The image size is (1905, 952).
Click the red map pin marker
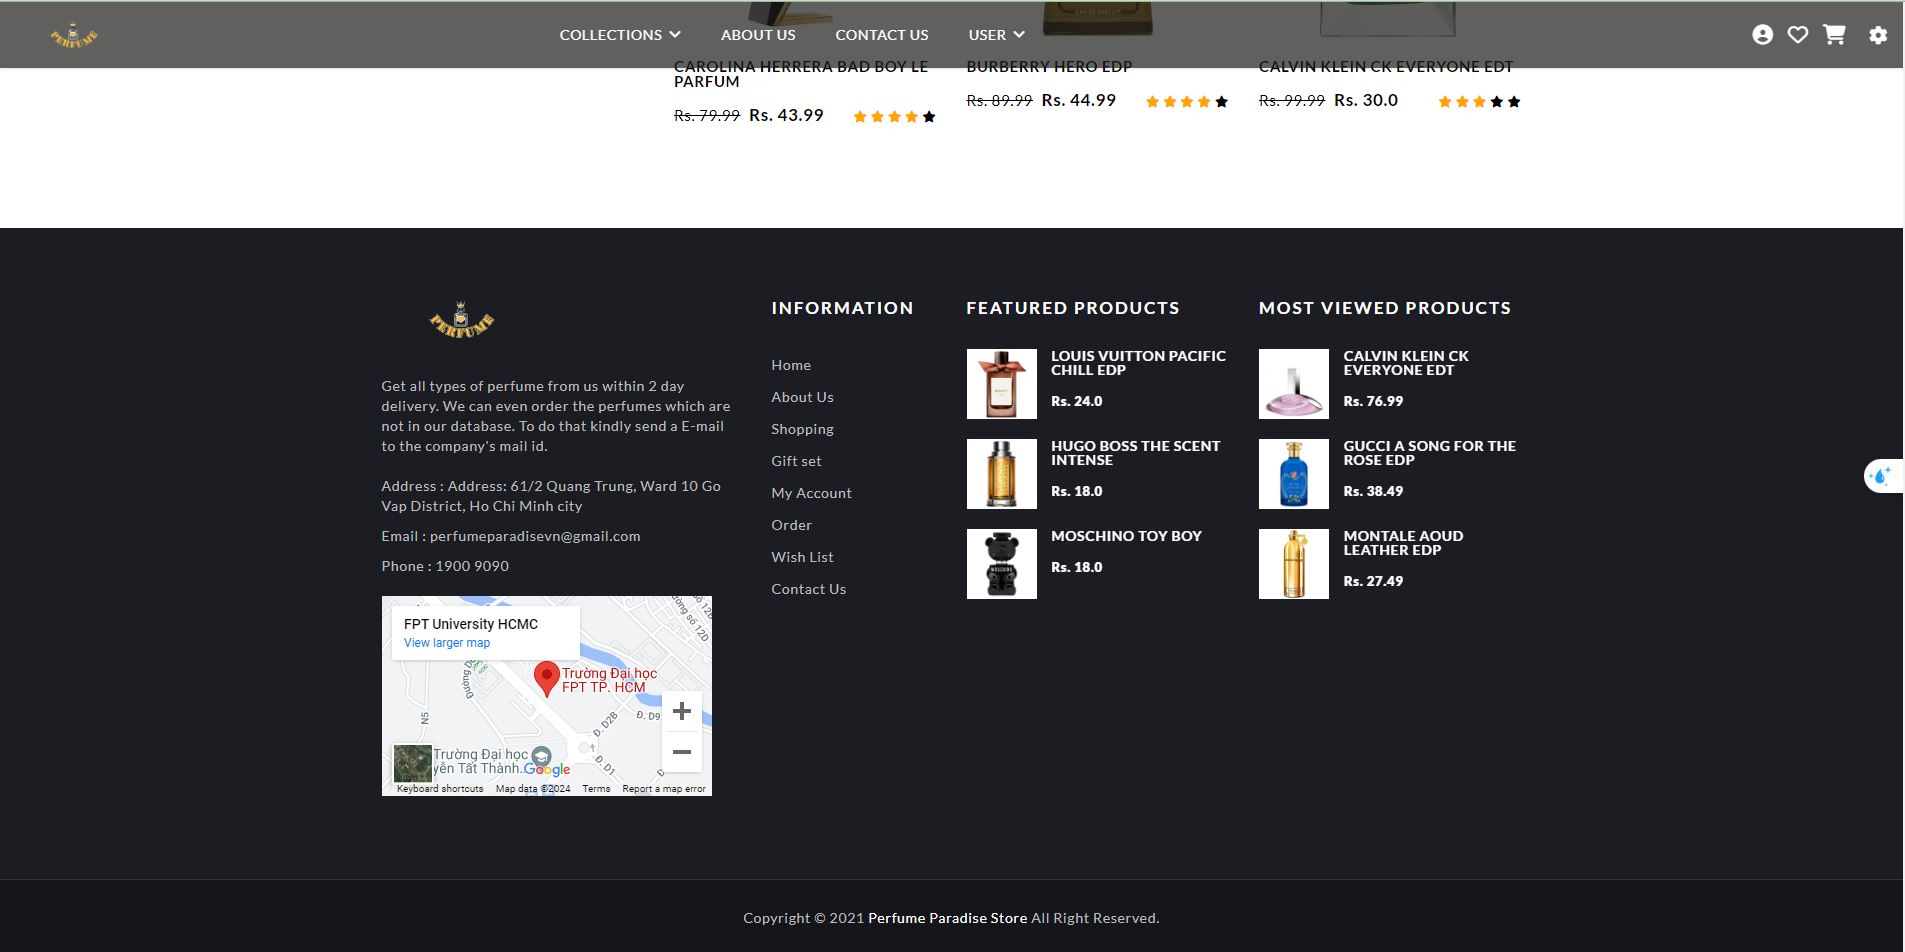pos(546,678)
